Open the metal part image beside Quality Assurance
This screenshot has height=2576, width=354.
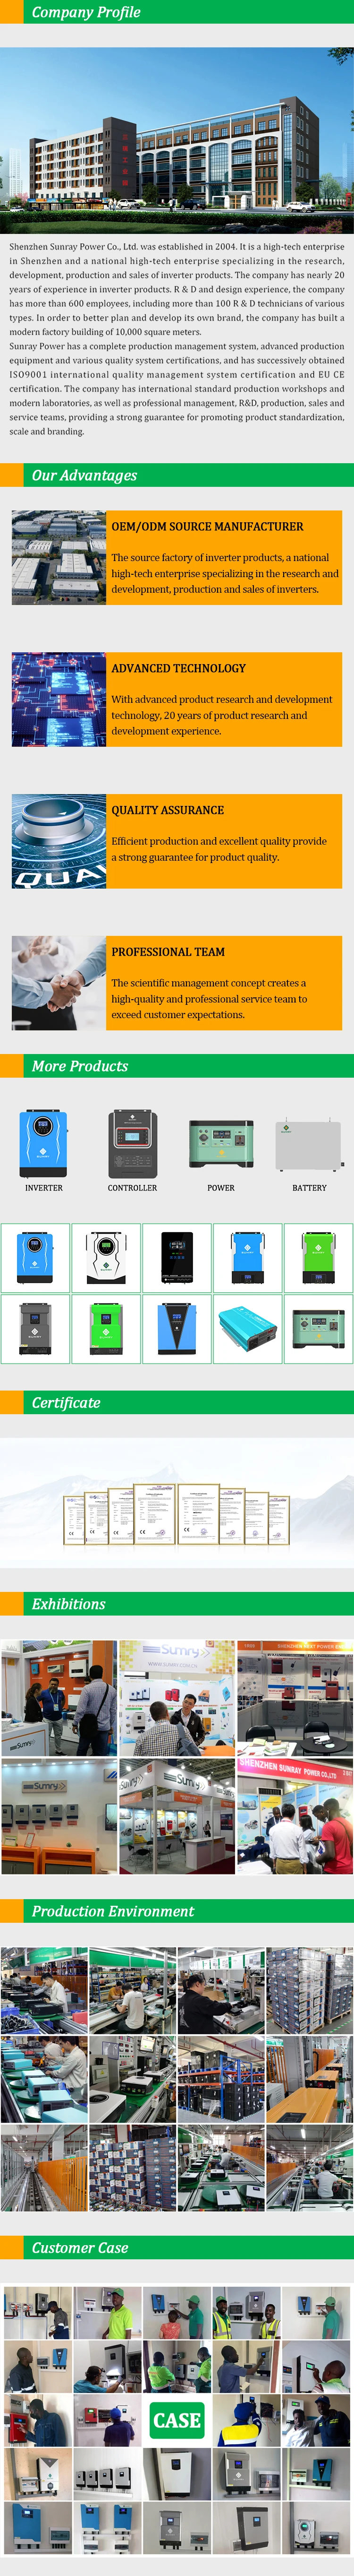click(x=59, y=841)
